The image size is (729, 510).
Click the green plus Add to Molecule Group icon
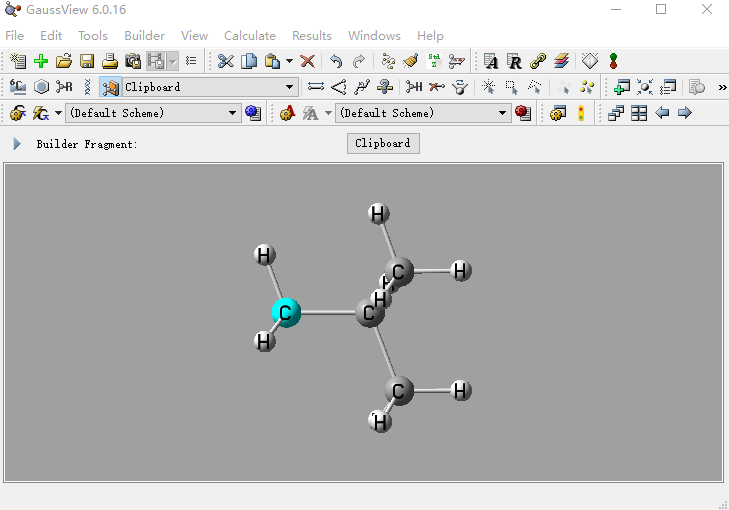pos(41,61)
